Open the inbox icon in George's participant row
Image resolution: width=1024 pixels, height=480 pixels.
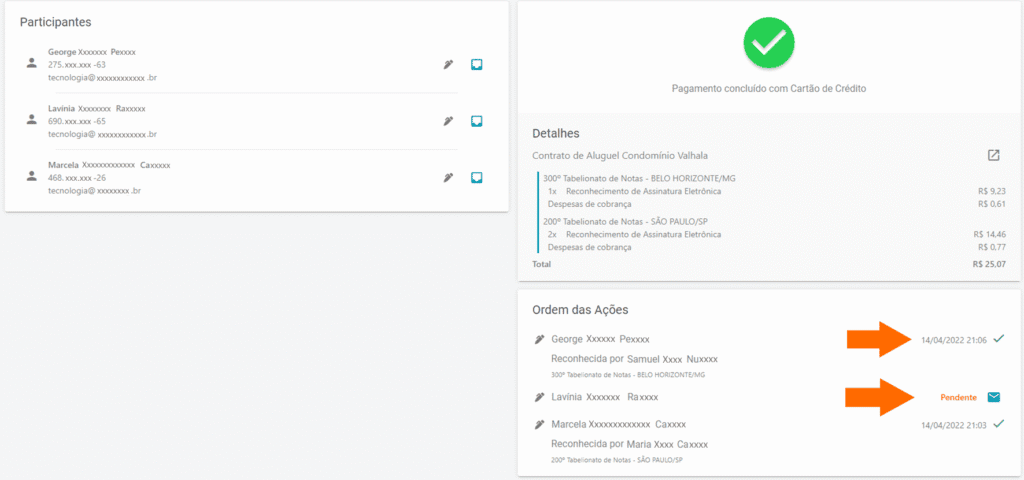477,65
